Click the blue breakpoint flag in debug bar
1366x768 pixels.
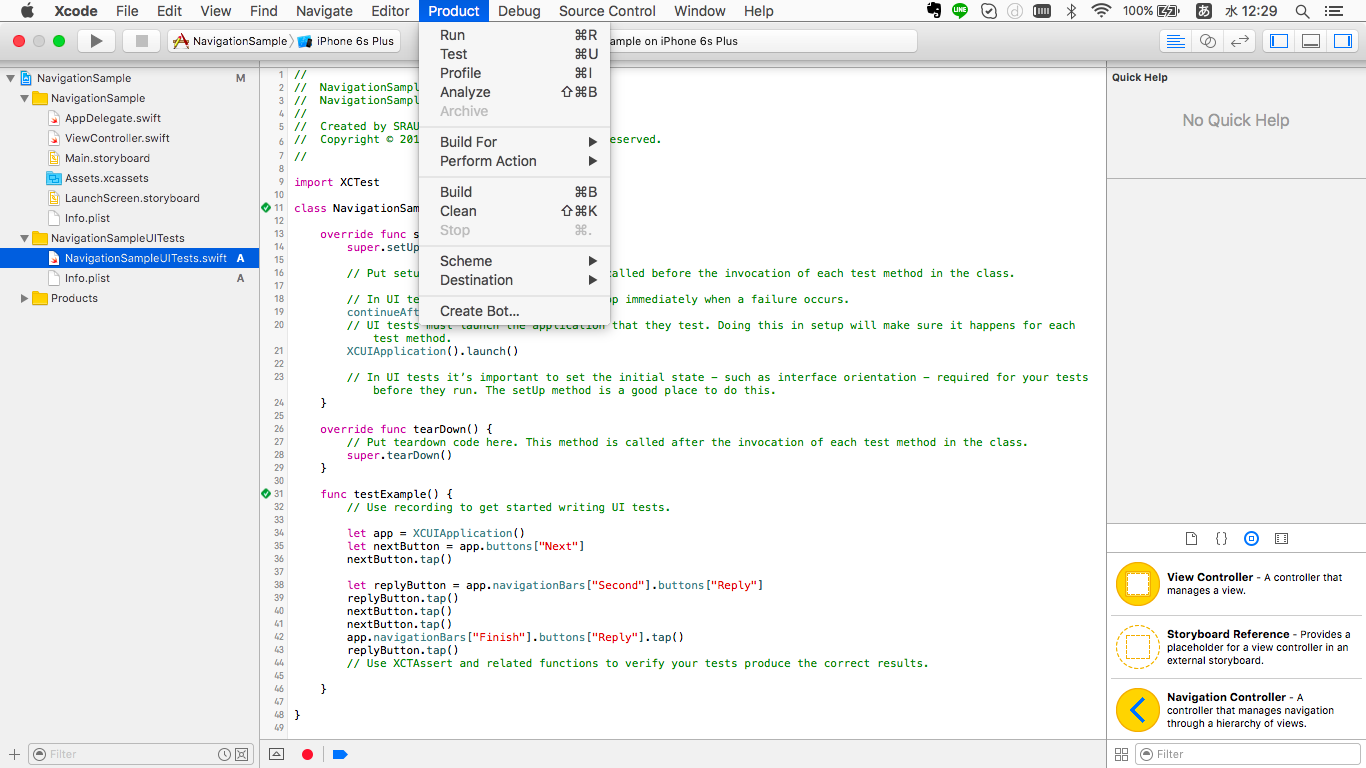(x=340, y=754)
